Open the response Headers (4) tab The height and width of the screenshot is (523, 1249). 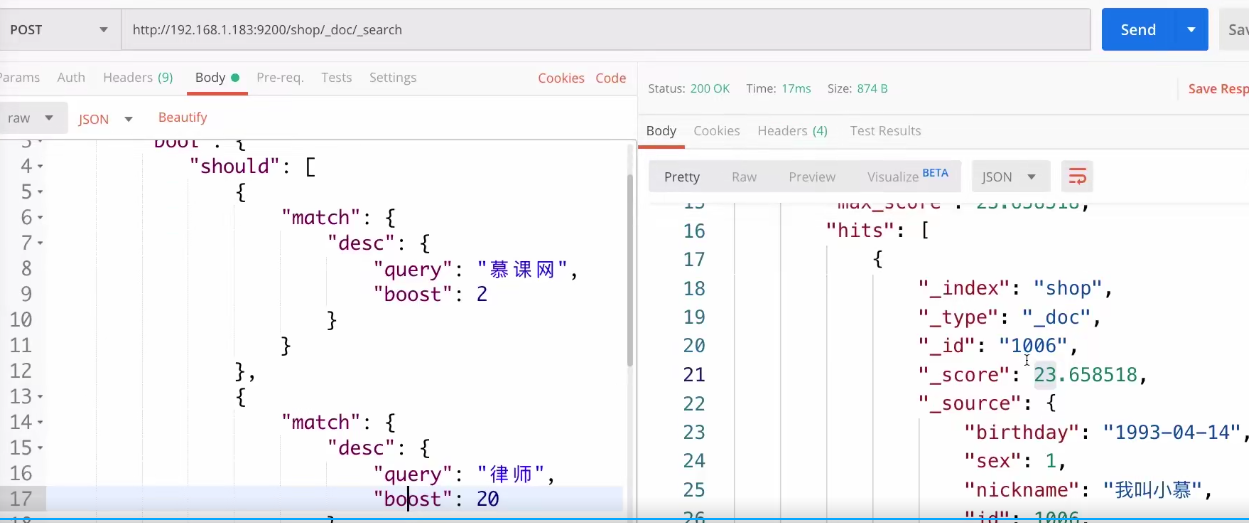click(x=793, y=131)
